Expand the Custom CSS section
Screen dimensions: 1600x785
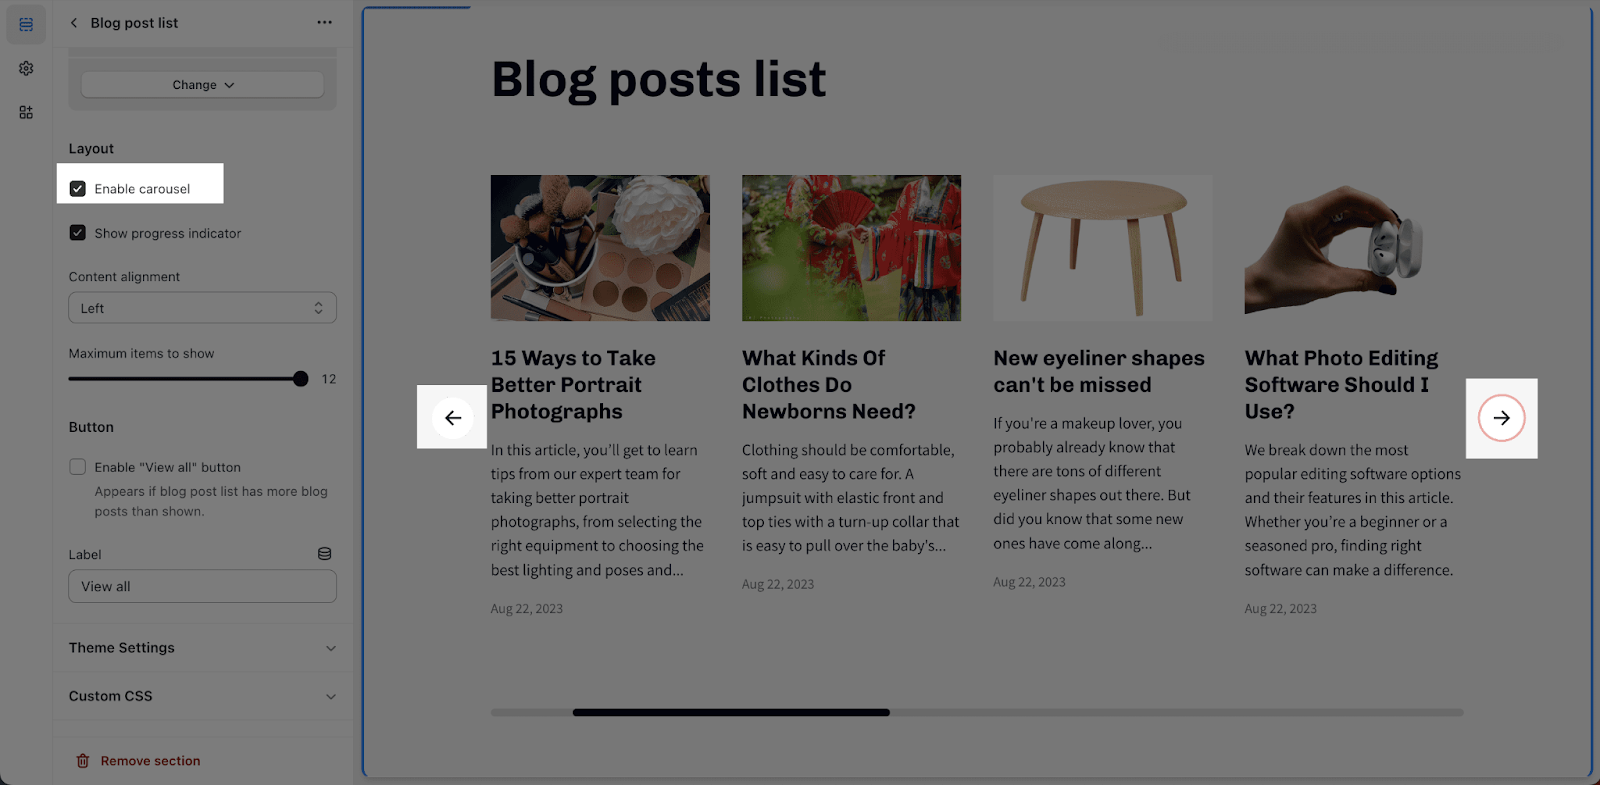(x=202, y=696)
